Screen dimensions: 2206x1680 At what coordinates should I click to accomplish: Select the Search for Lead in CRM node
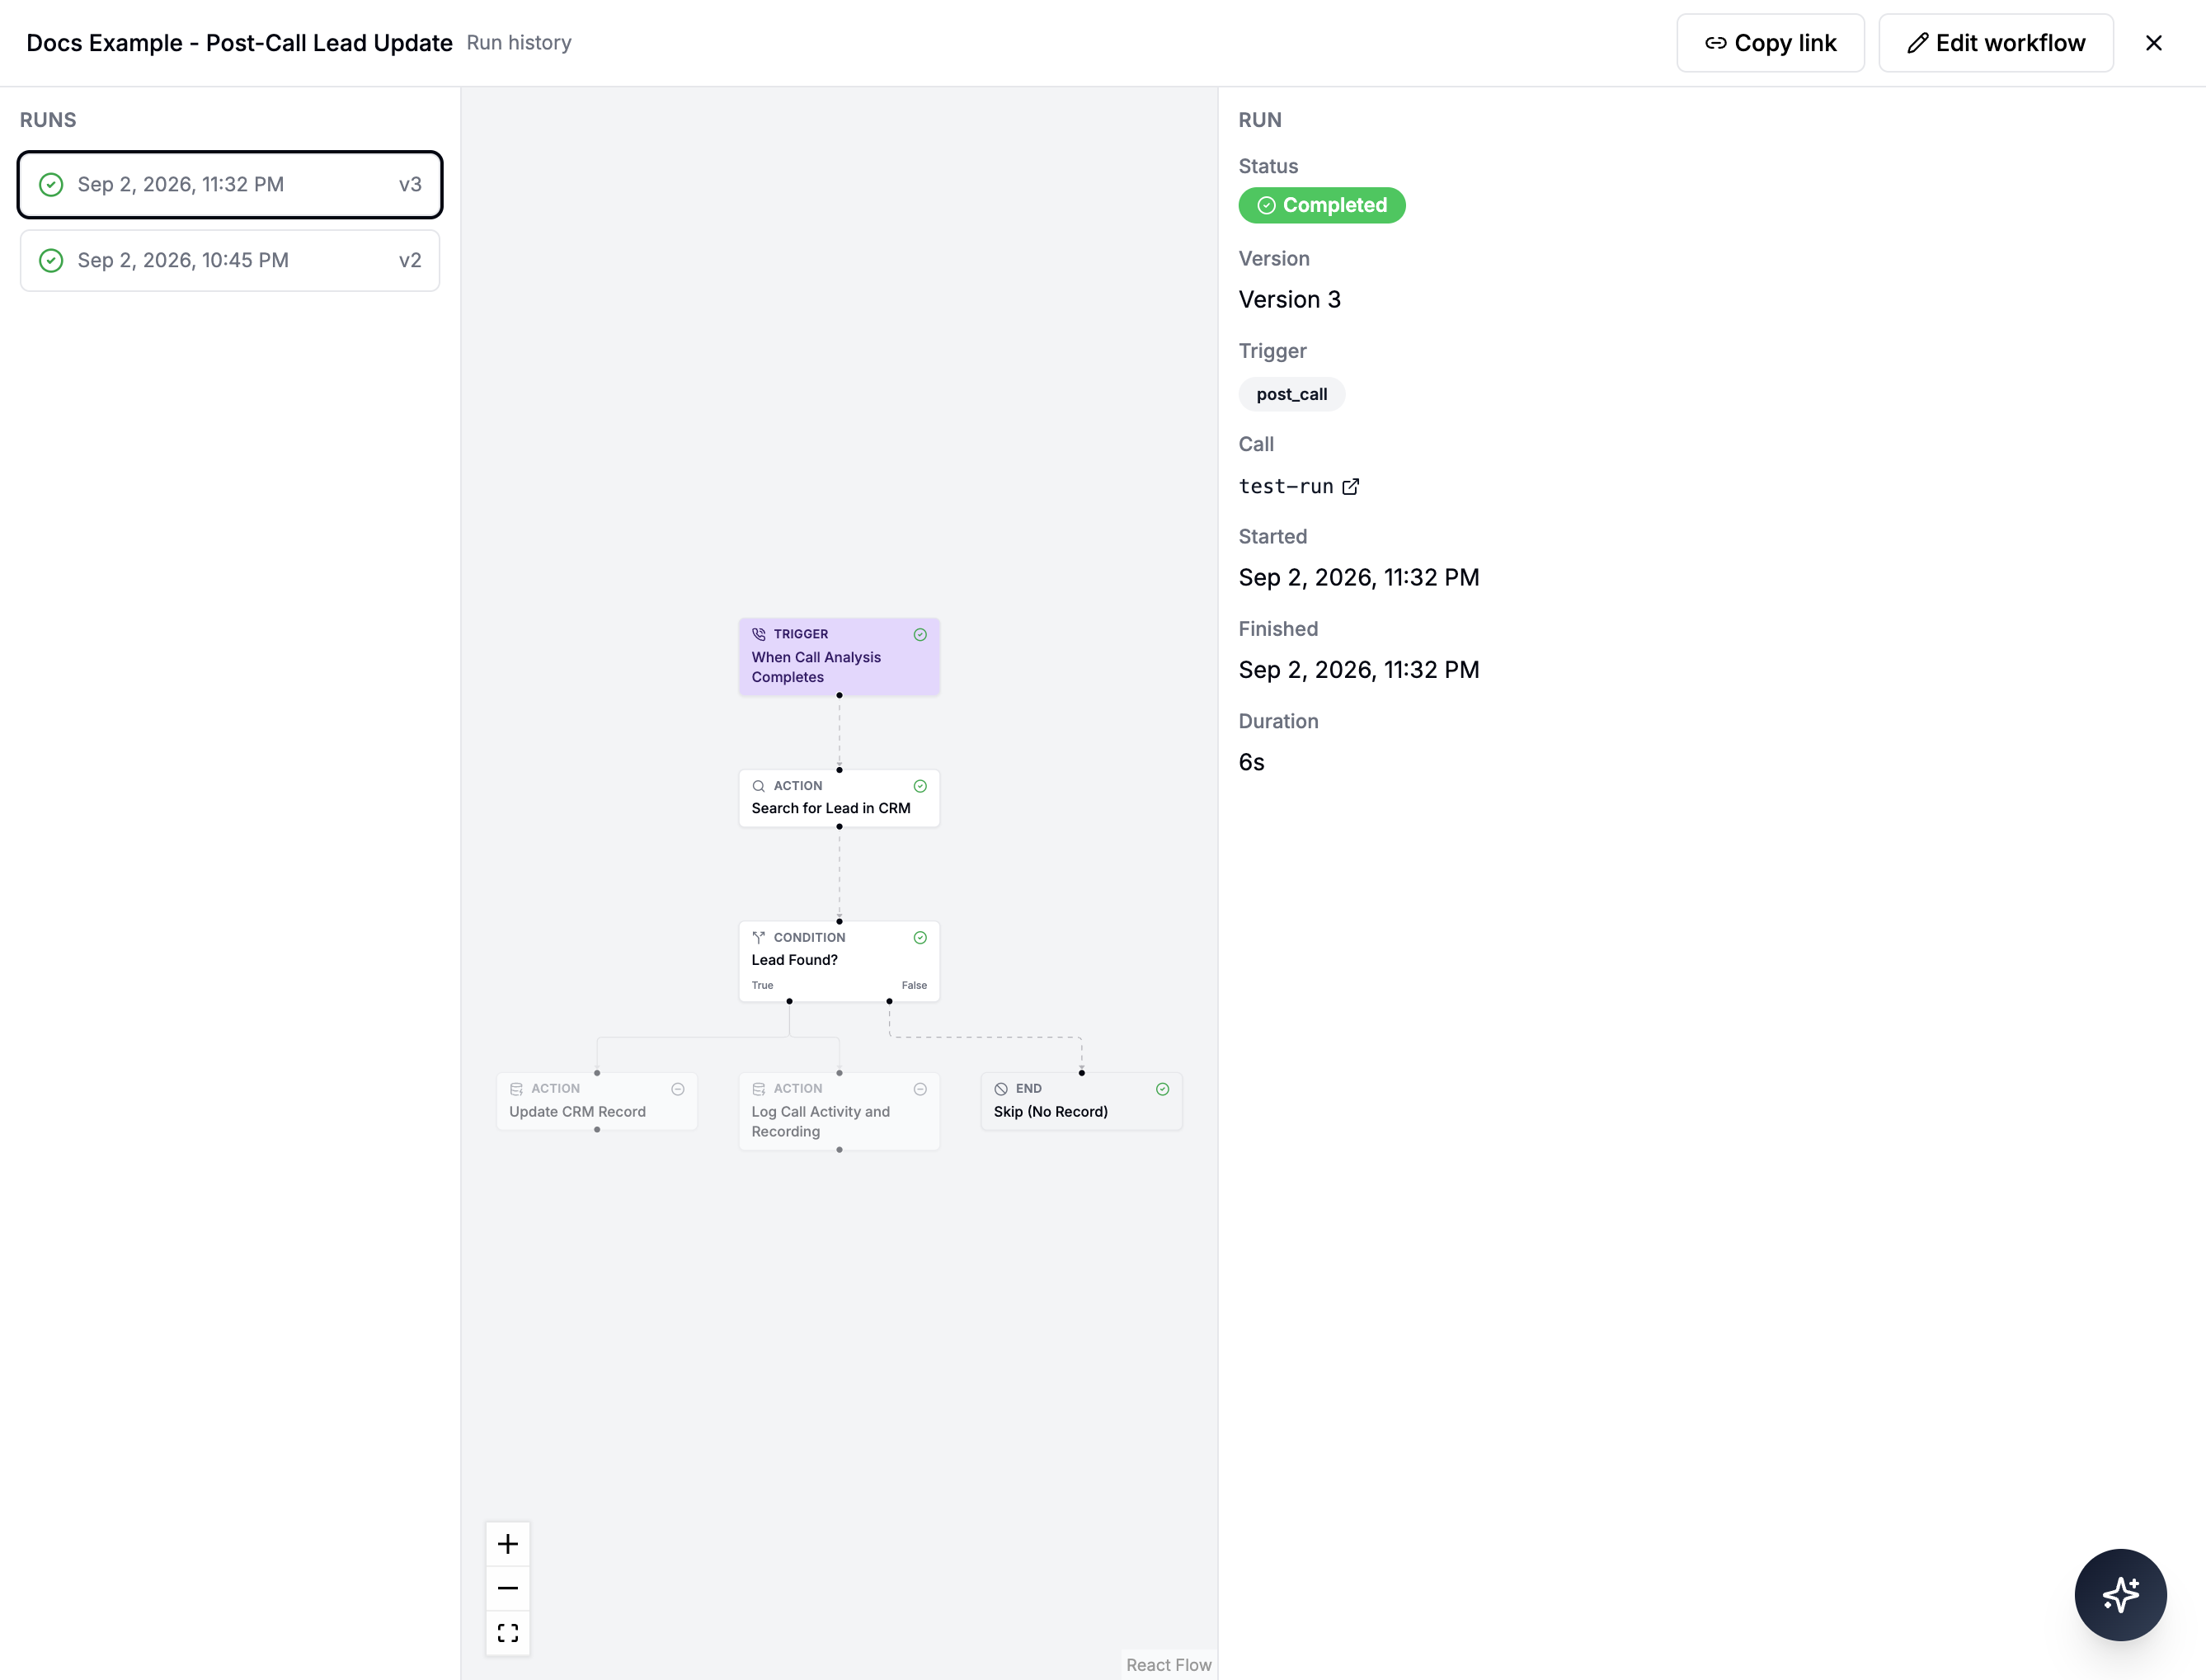coord(839,798)
